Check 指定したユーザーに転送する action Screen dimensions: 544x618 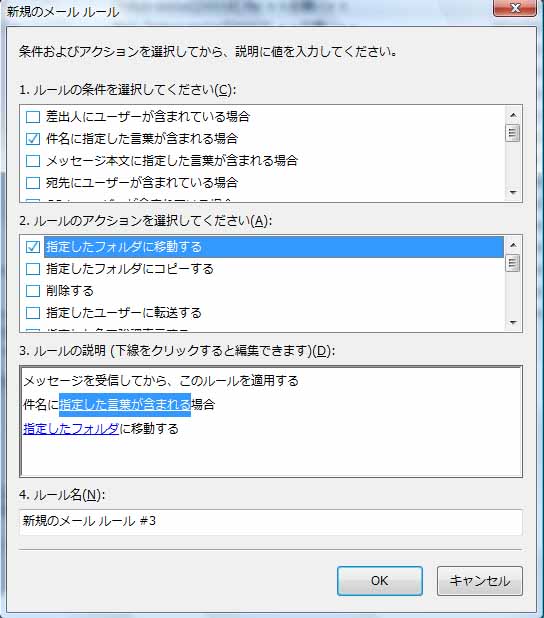pyautogui.click(x=33, y=313)
